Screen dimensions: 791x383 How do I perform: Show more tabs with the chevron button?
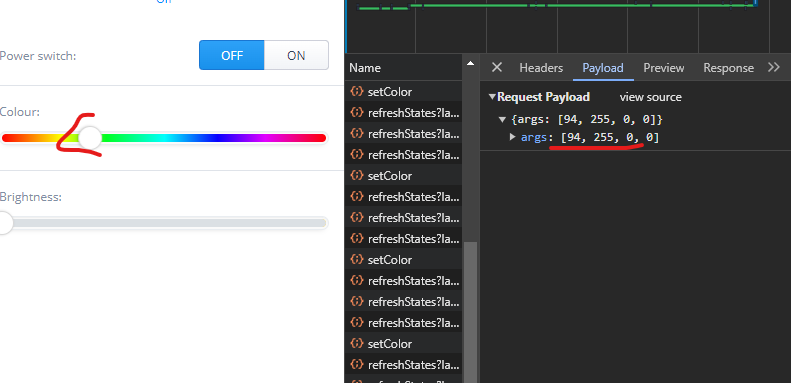773,67
